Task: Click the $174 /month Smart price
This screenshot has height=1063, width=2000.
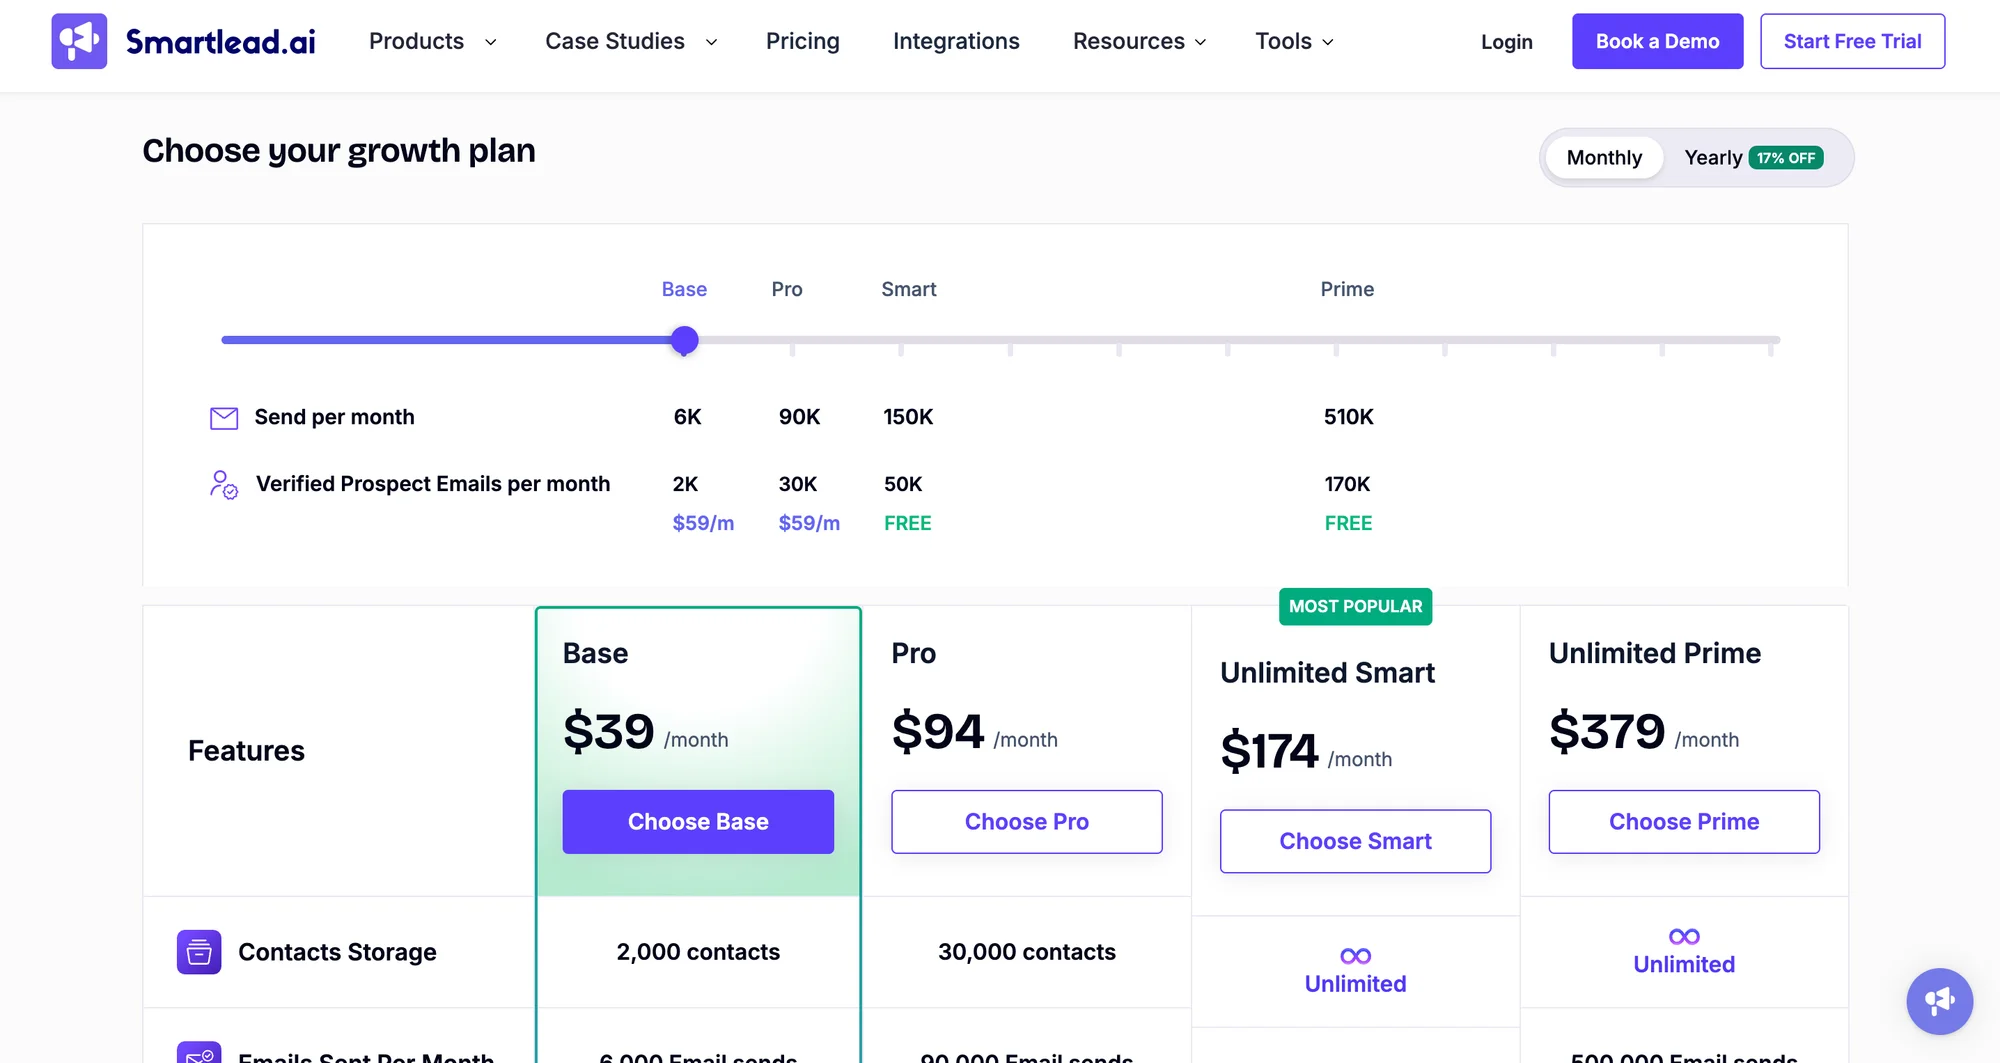Action: click(x=1306, y=751)
